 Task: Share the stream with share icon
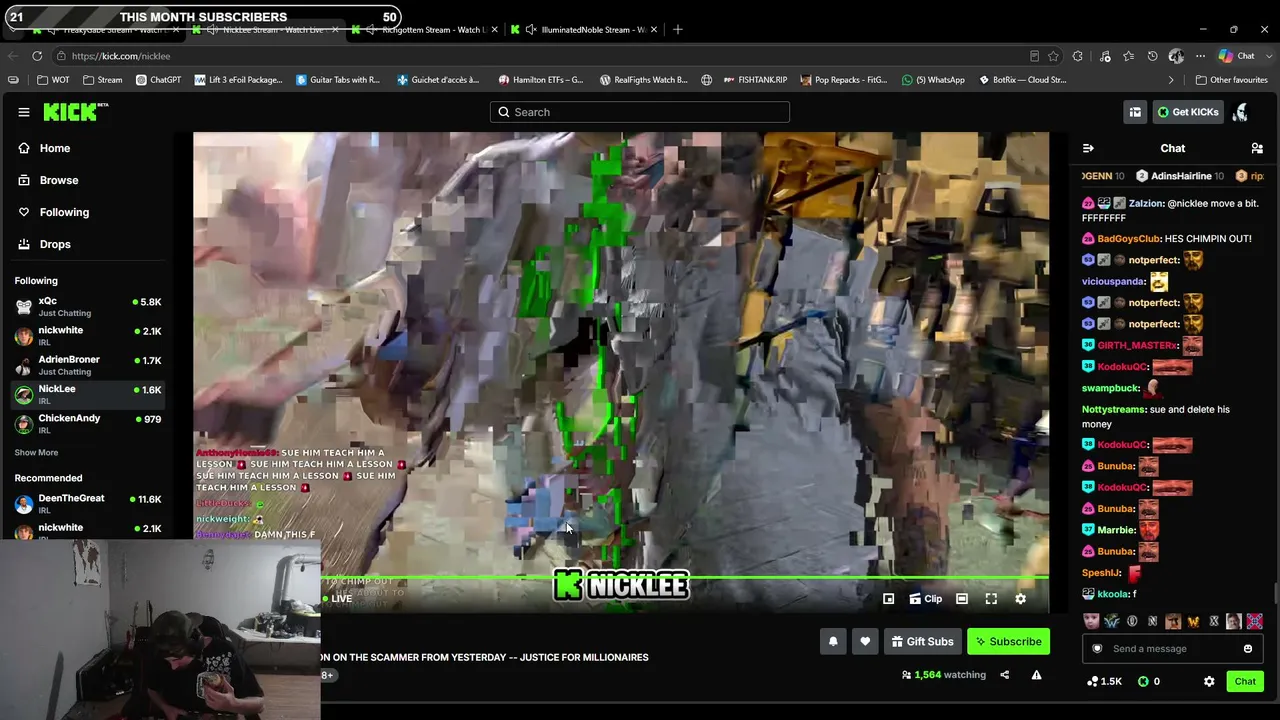pyautogui.click(x=1005, y=675)
